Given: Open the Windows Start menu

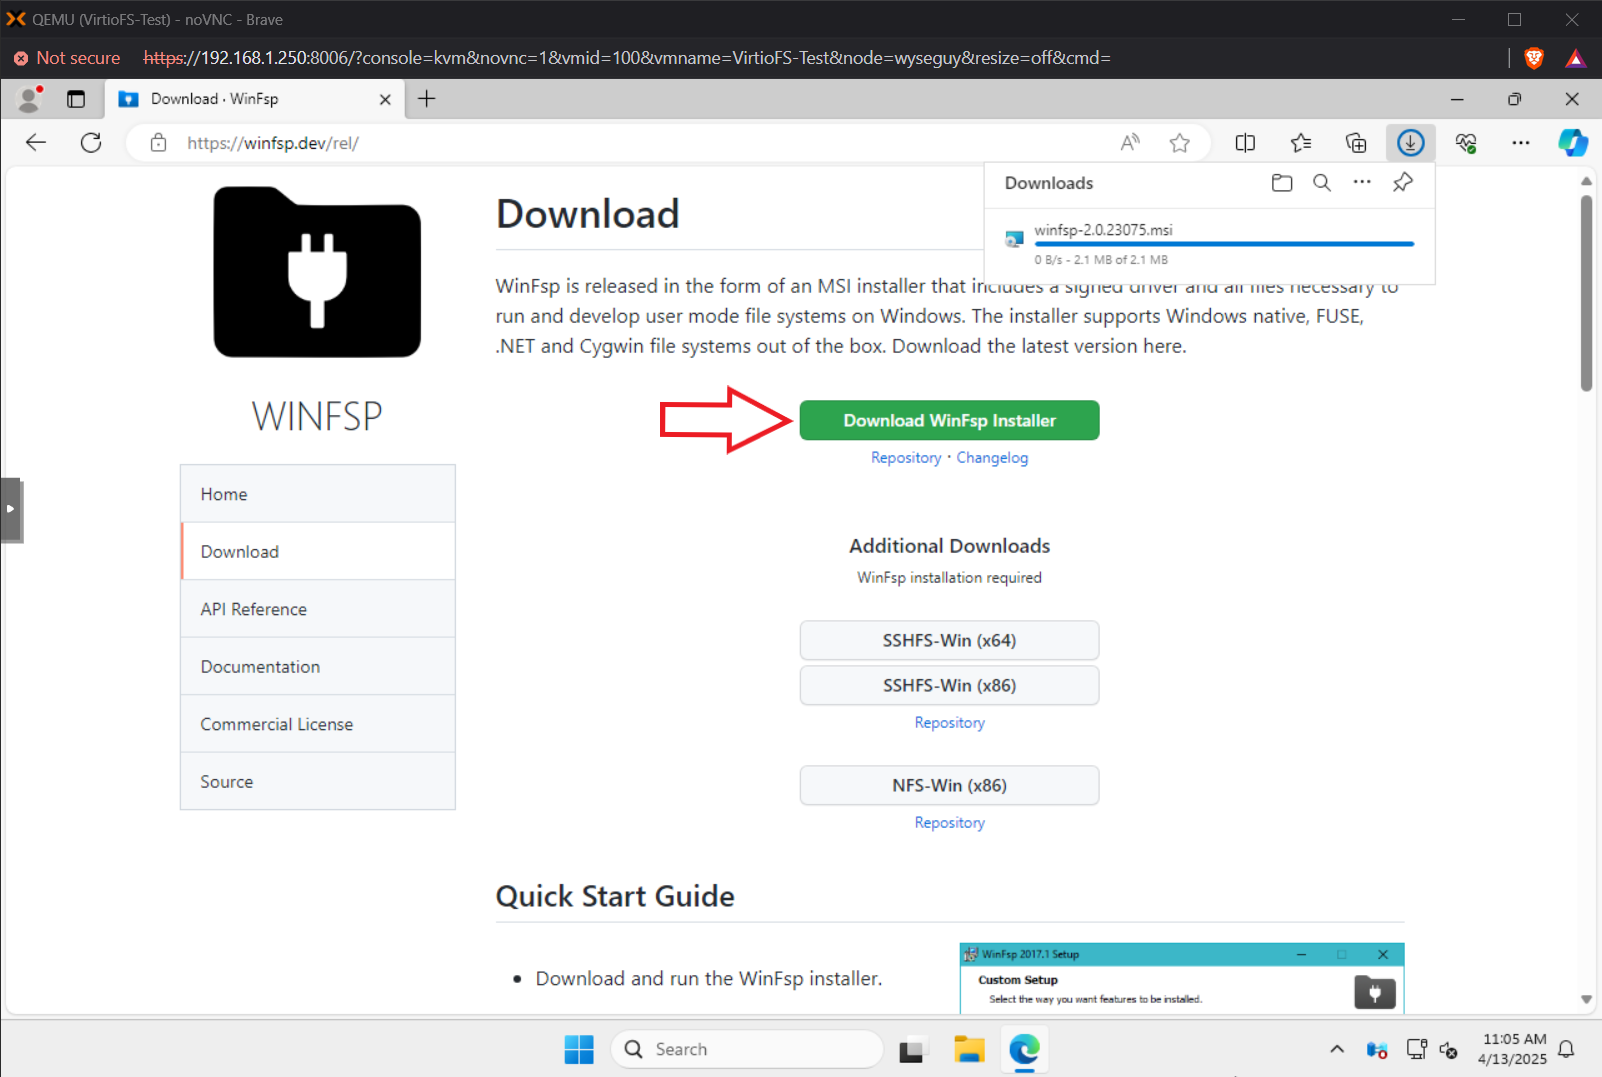Looking at the screenshot, I should (x=579, y=1049).
